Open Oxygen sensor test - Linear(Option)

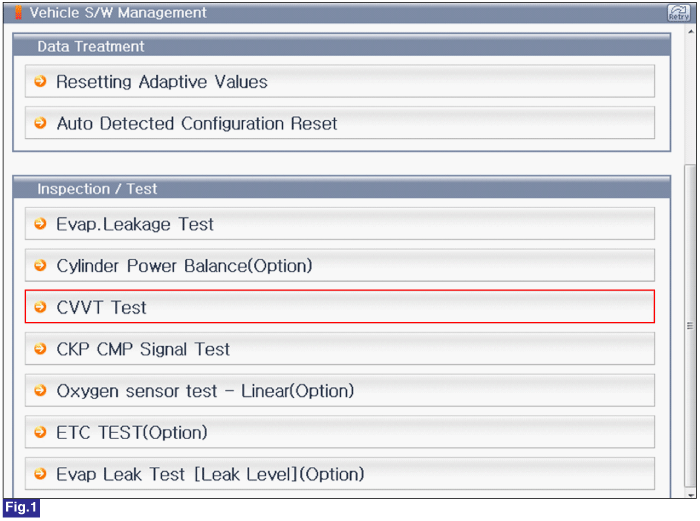[340, 390]
